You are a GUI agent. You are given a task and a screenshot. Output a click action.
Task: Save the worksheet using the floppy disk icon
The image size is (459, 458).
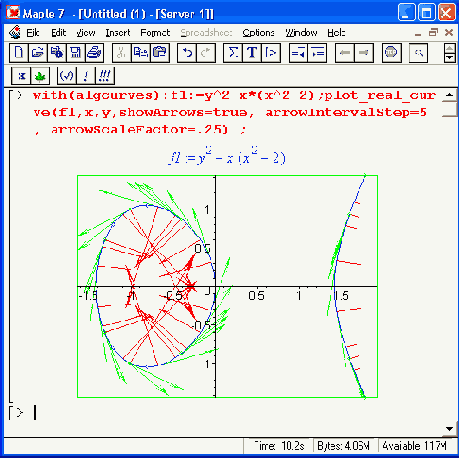(76, 53)
